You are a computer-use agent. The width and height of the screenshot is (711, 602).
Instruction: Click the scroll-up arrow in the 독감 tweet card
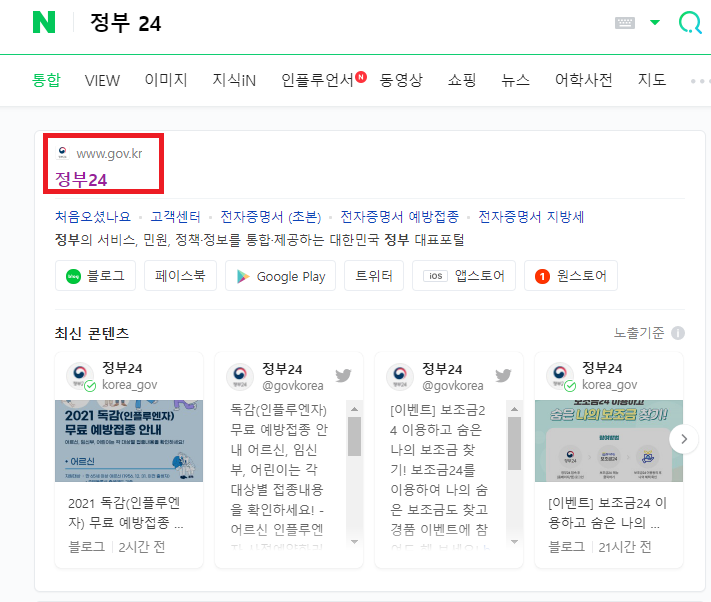pos(355,409)
